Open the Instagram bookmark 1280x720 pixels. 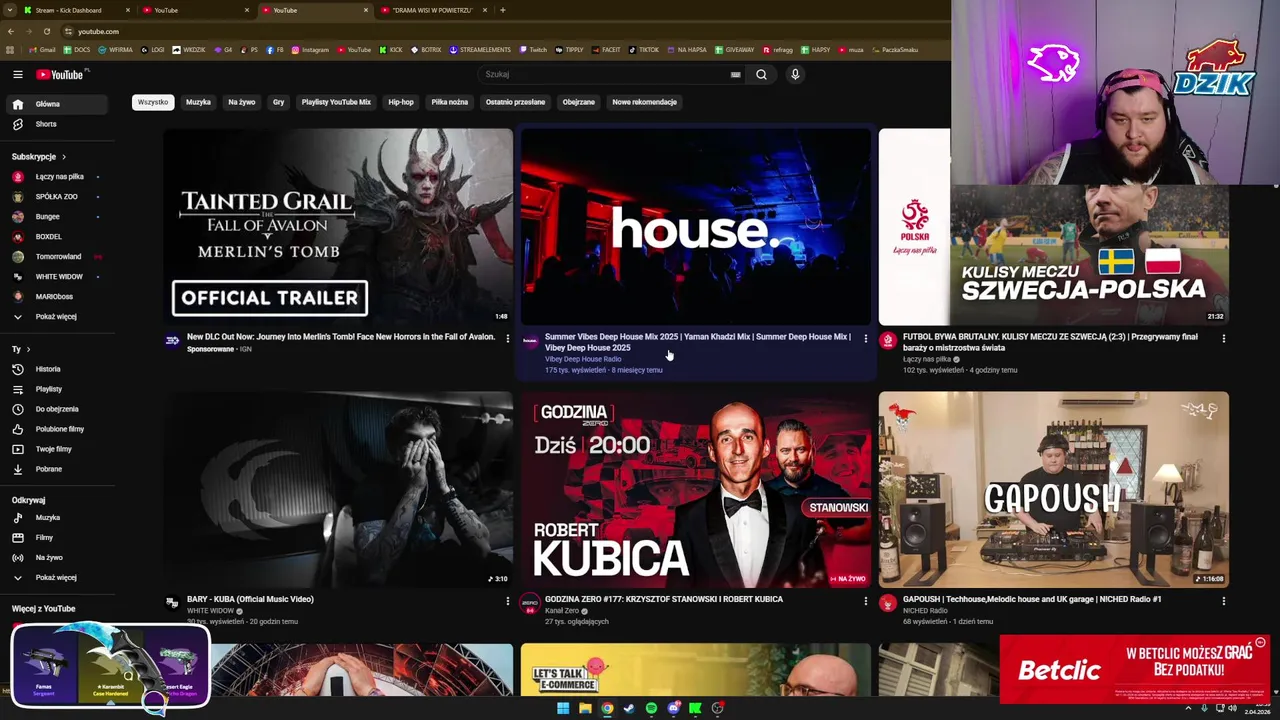pyautogui.click(x=310, y=50)
